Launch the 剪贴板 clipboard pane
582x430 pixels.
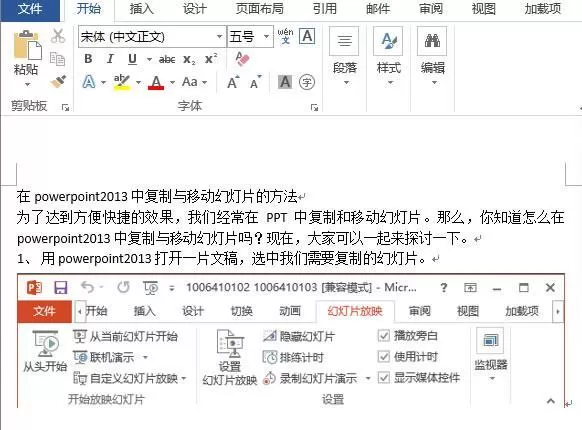coord(65,108)
